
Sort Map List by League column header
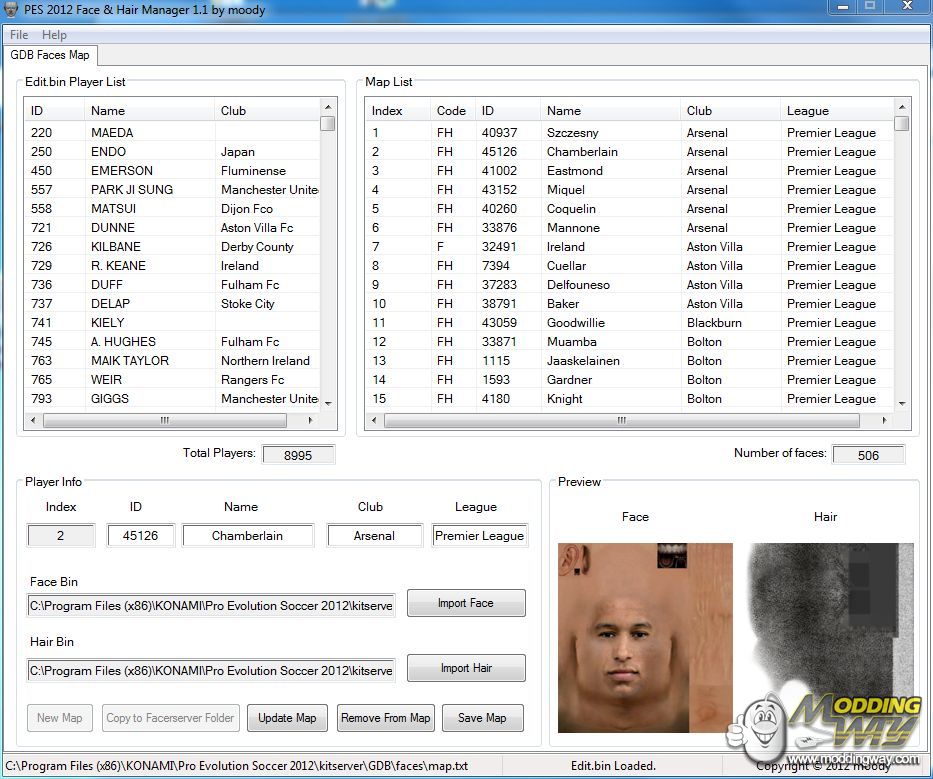coord(808,111)
